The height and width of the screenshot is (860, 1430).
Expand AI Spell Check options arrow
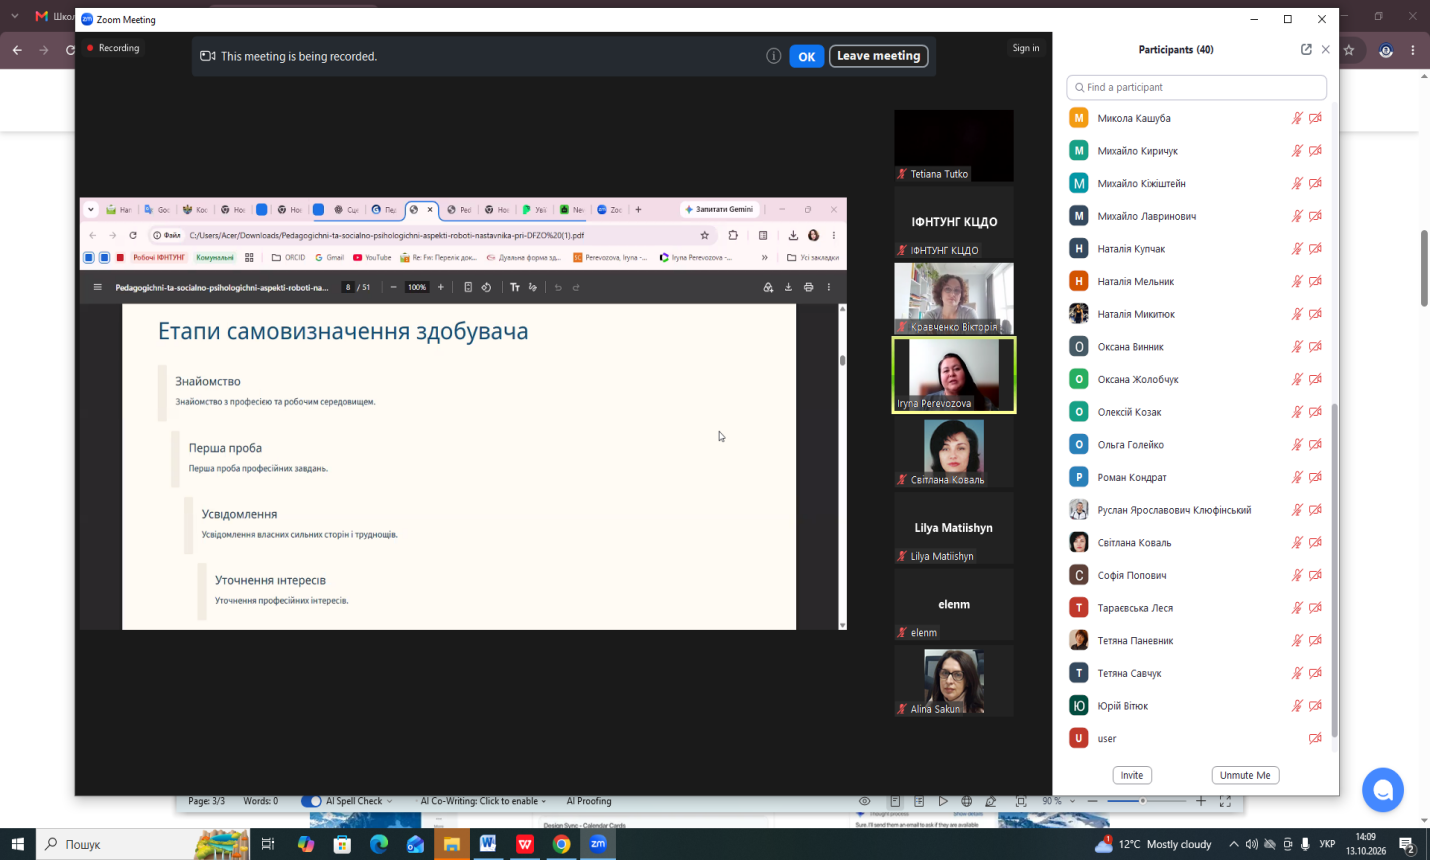coord(390,801)
